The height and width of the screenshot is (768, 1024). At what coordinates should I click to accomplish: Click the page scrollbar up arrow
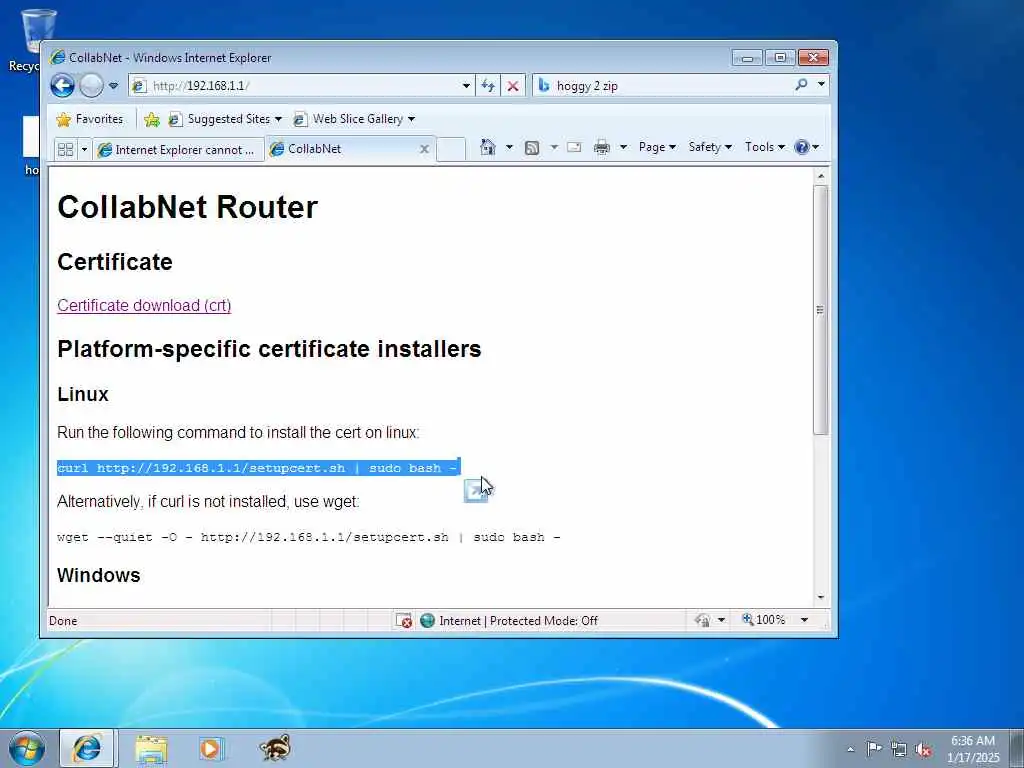821,176
